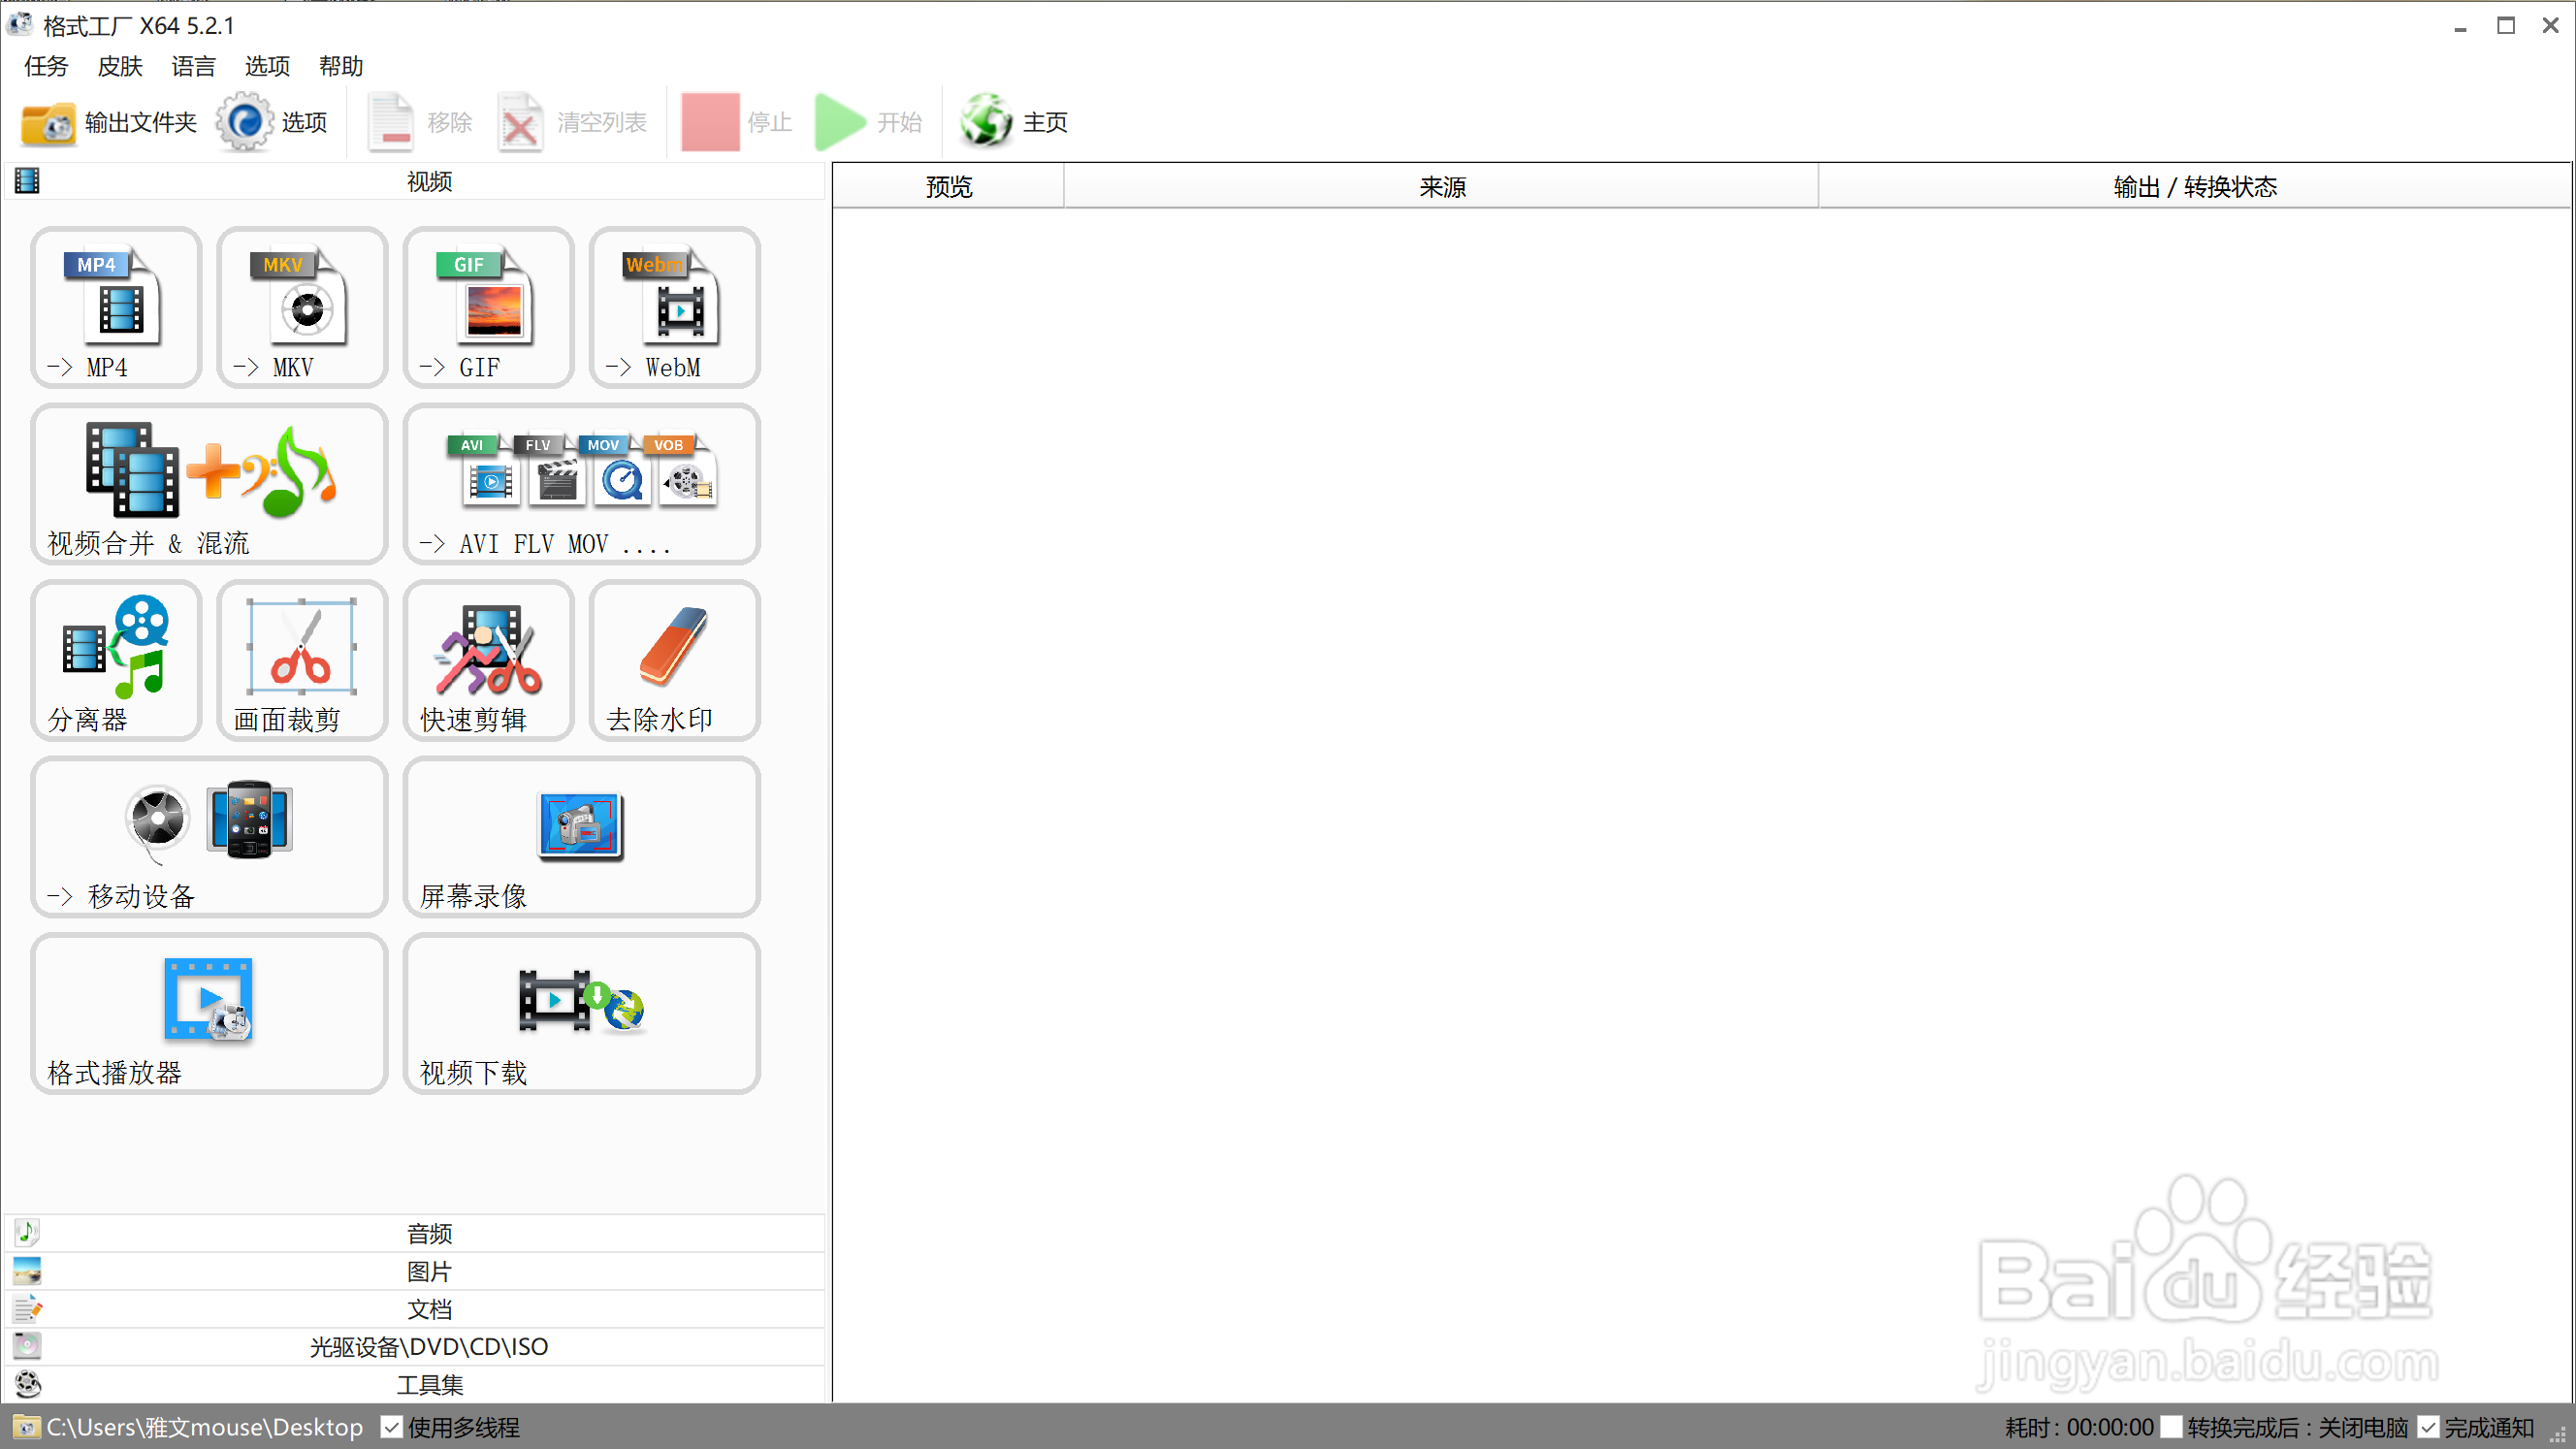
Task: Open the output folder from toolbar
Action: point(109,123)
